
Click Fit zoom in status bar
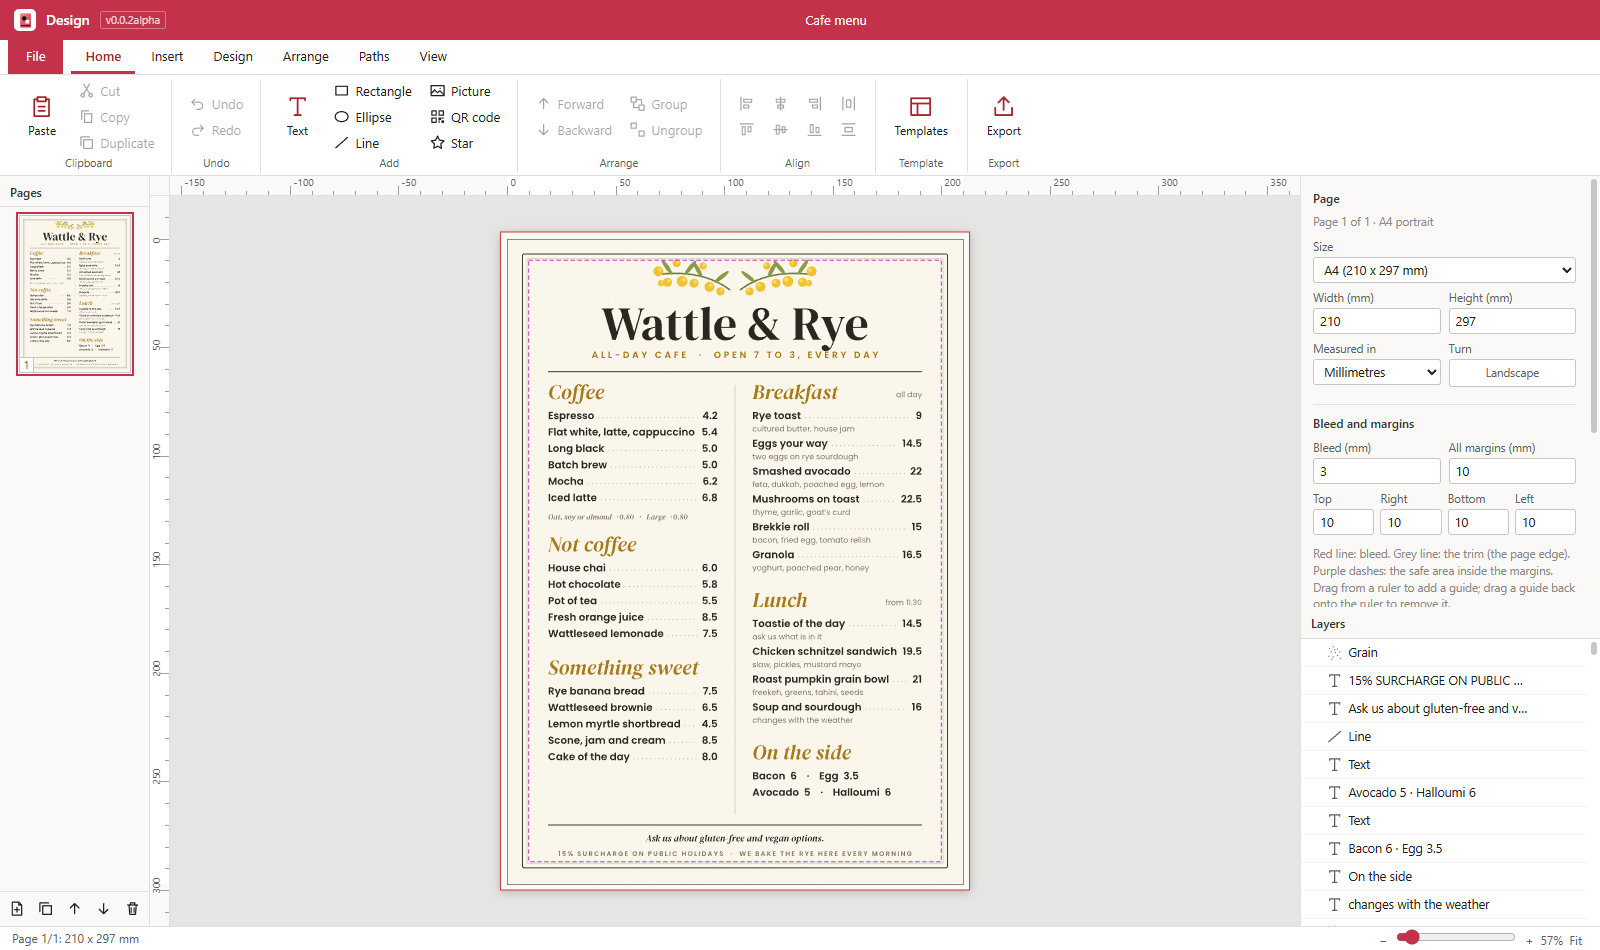pos(1576,940)
